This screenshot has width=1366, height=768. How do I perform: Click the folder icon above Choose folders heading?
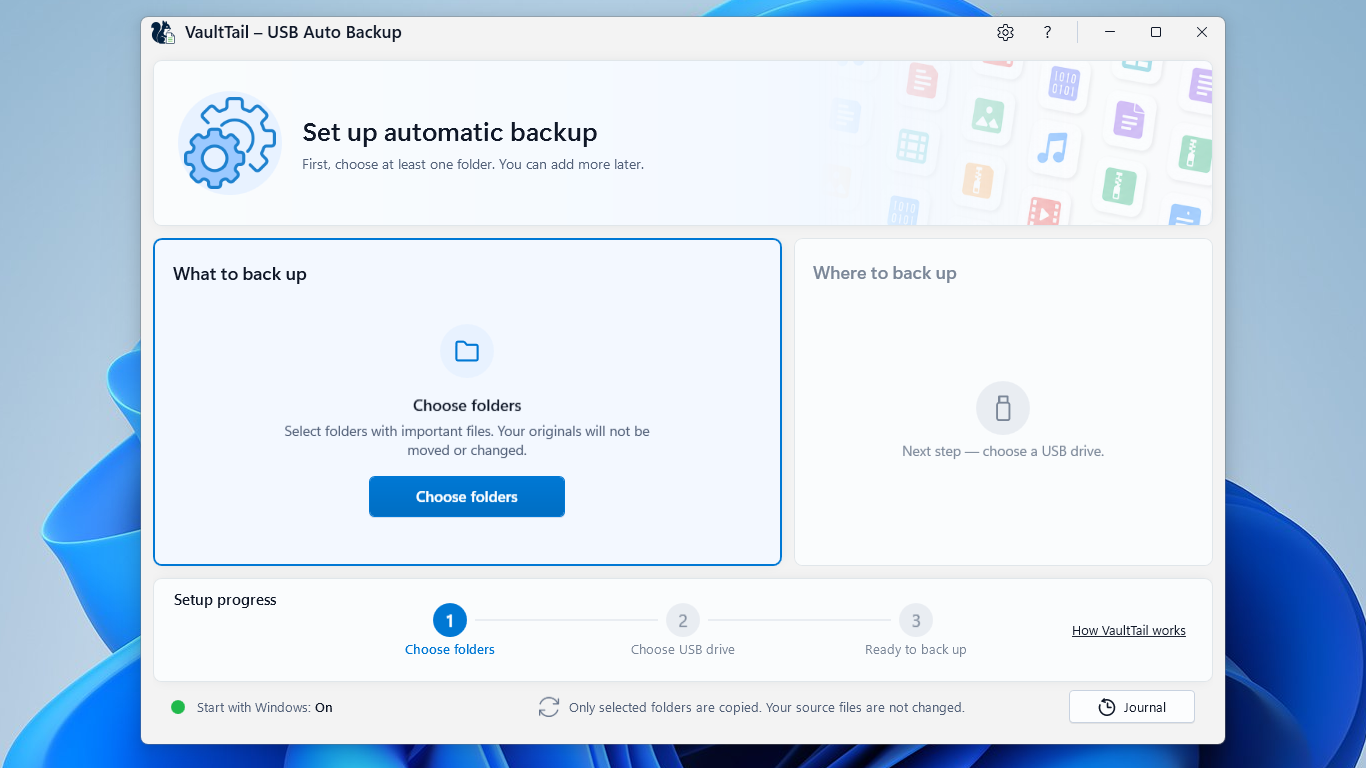467,351
